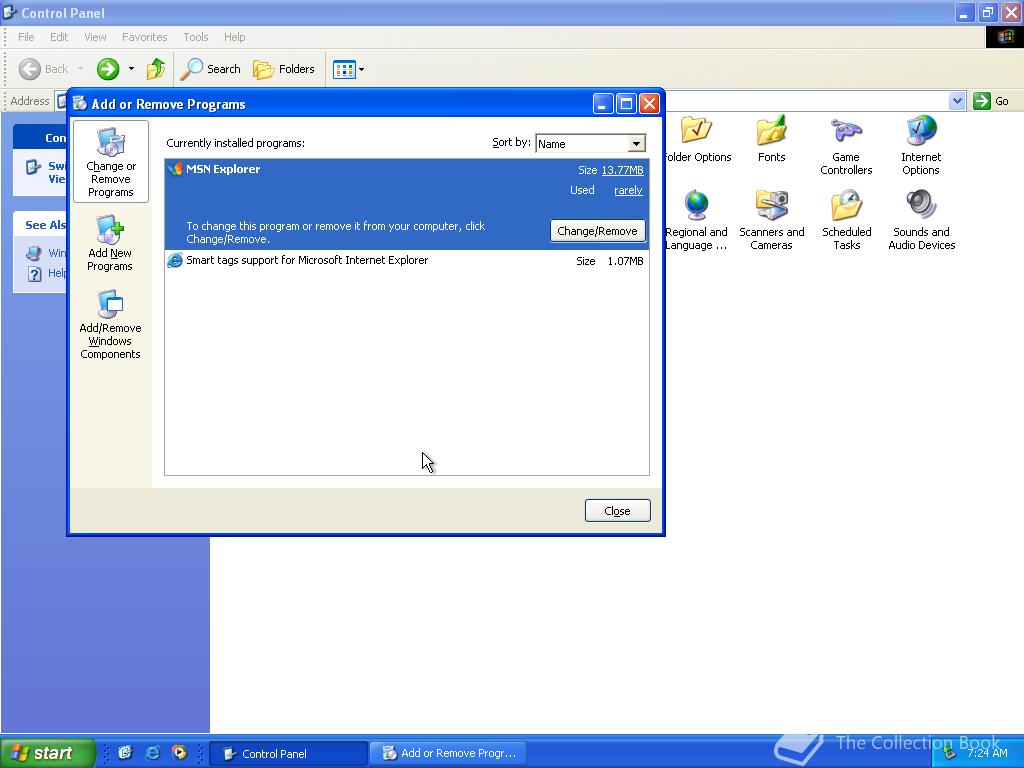Open Add/Remove Windows Components

pyautogui.click(x=110, y=325)
